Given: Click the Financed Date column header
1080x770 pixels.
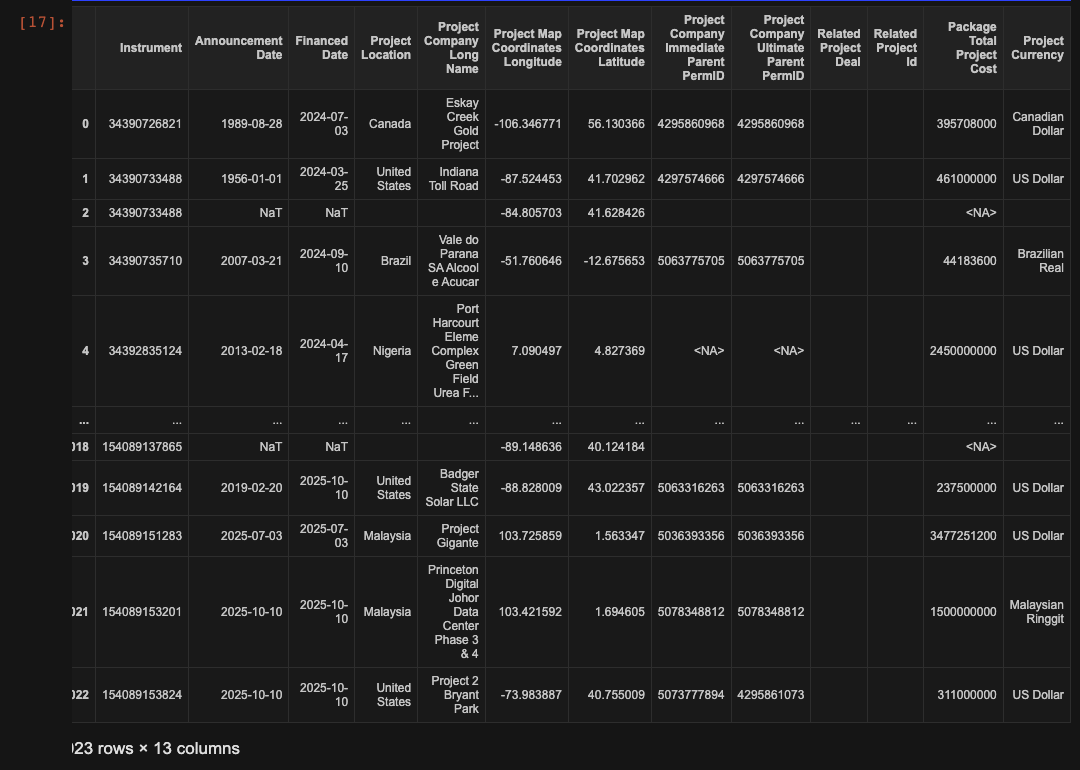Looking at the screenshot, I should [321, 48].
